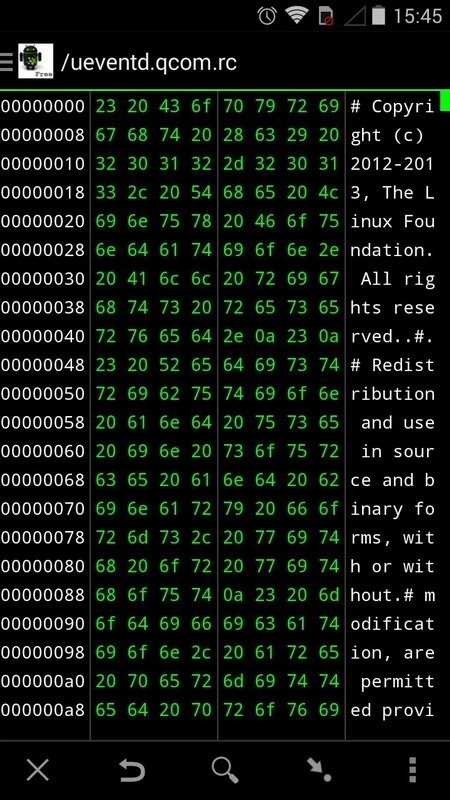This screenshot has height=800, width=450.
Task: Select the ASCII text 'ndation.'
Action: tap(392, 250)
